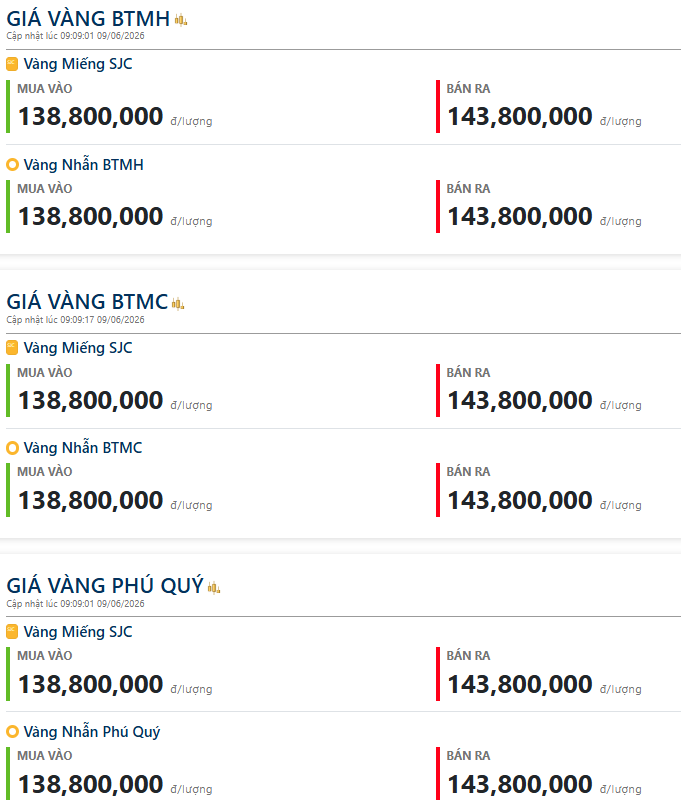This screenshot has height=809, width=681.
Task: Click the SJC gold bar icon under BTMC
Action: coord(12,348)
